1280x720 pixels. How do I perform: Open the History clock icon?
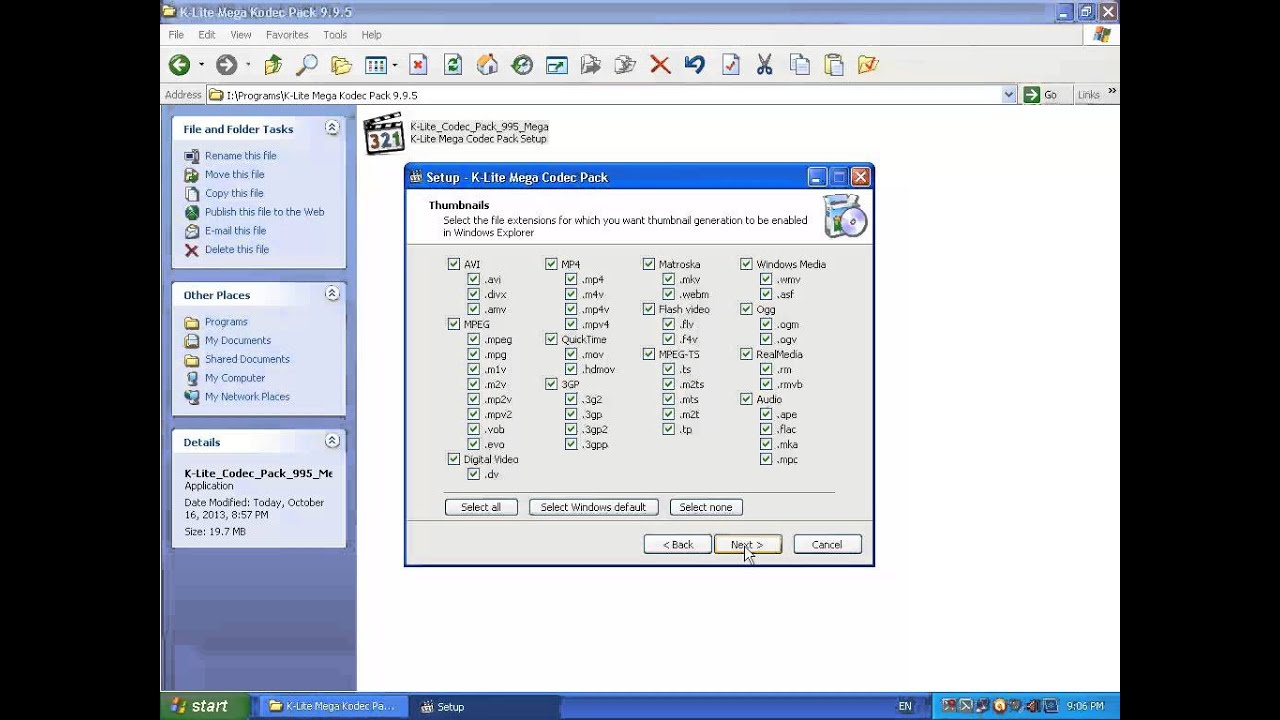[x=522, y=65]
